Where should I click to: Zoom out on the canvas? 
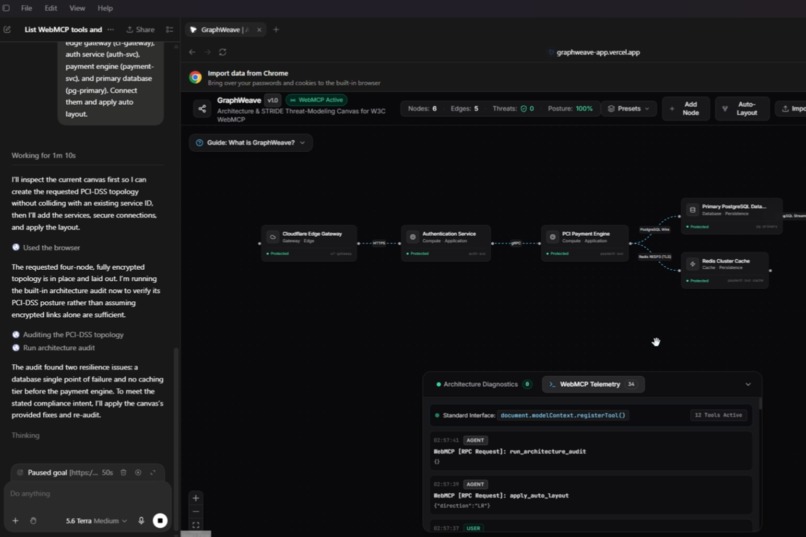point(196,512)
